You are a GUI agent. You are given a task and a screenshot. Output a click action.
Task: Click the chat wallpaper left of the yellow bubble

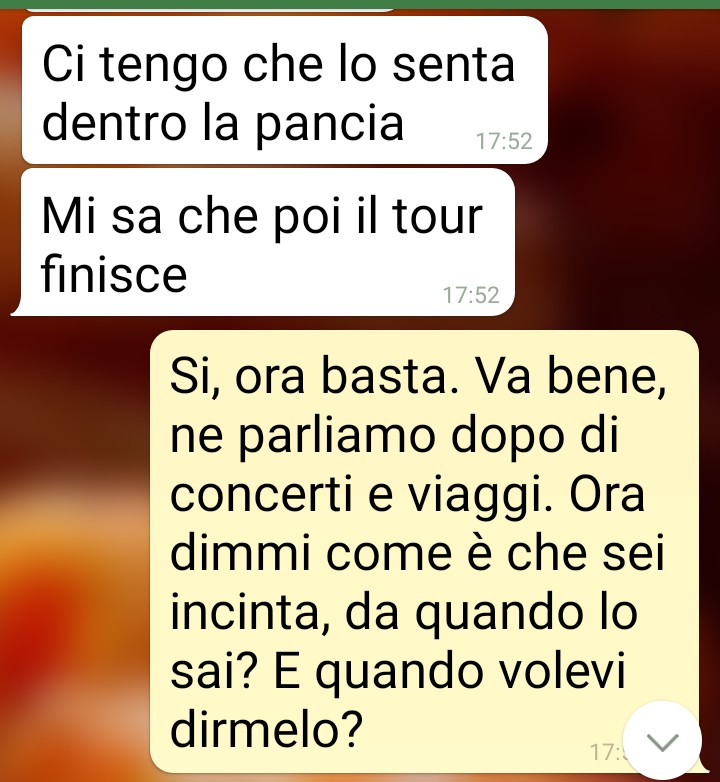[x=75, y=549]
